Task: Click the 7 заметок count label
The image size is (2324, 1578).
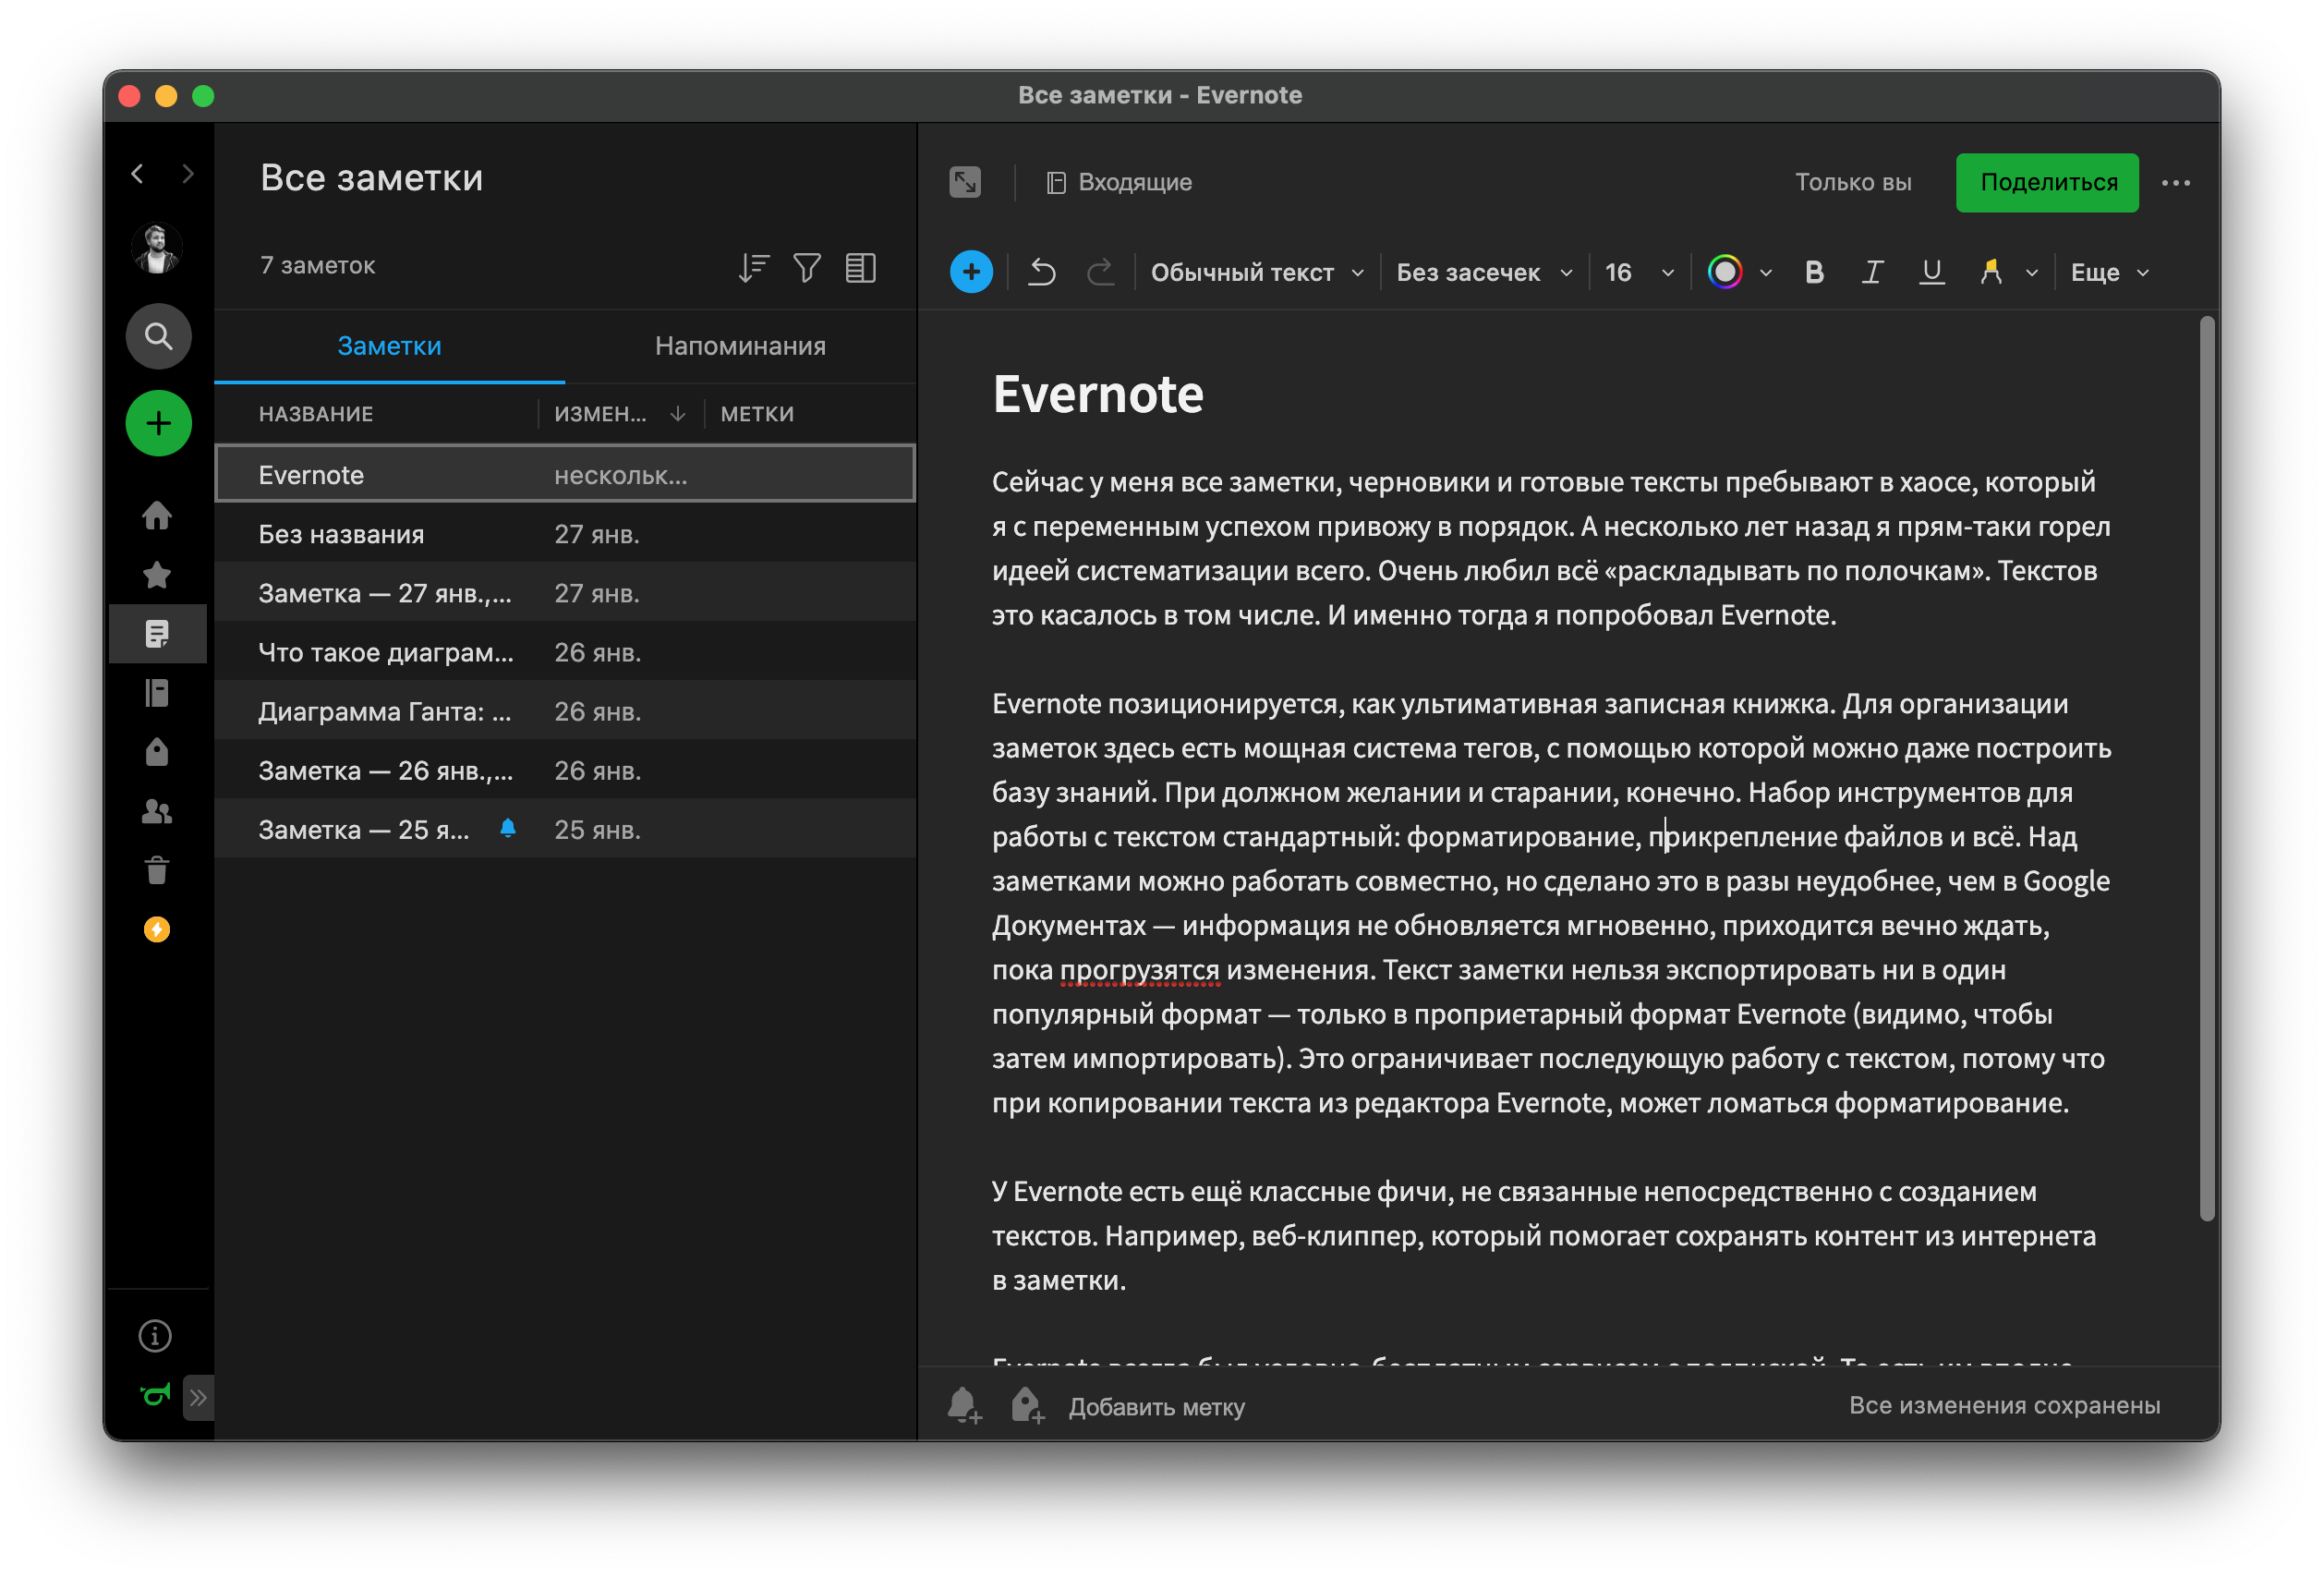Action: coord(317,265)
